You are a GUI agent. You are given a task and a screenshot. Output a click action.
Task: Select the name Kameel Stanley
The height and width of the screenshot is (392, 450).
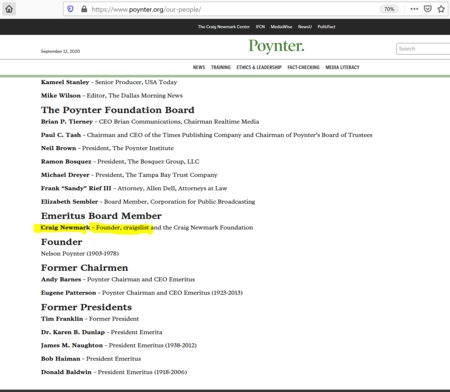tap(65, 82)
